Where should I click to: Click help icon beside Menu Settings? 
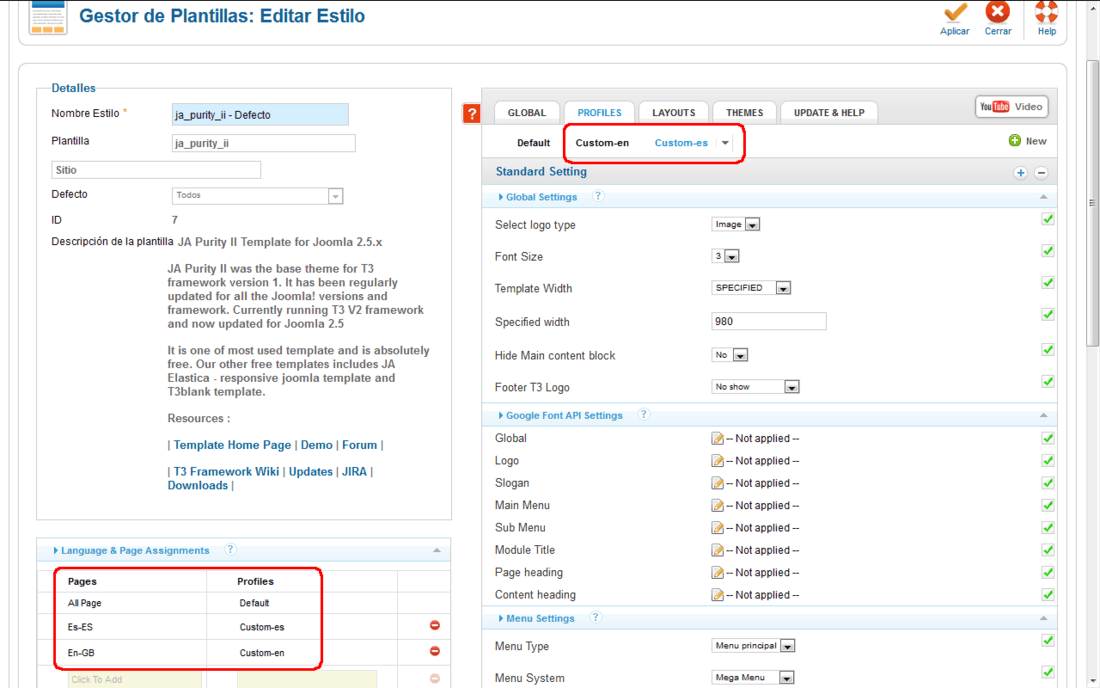point(595,617)
